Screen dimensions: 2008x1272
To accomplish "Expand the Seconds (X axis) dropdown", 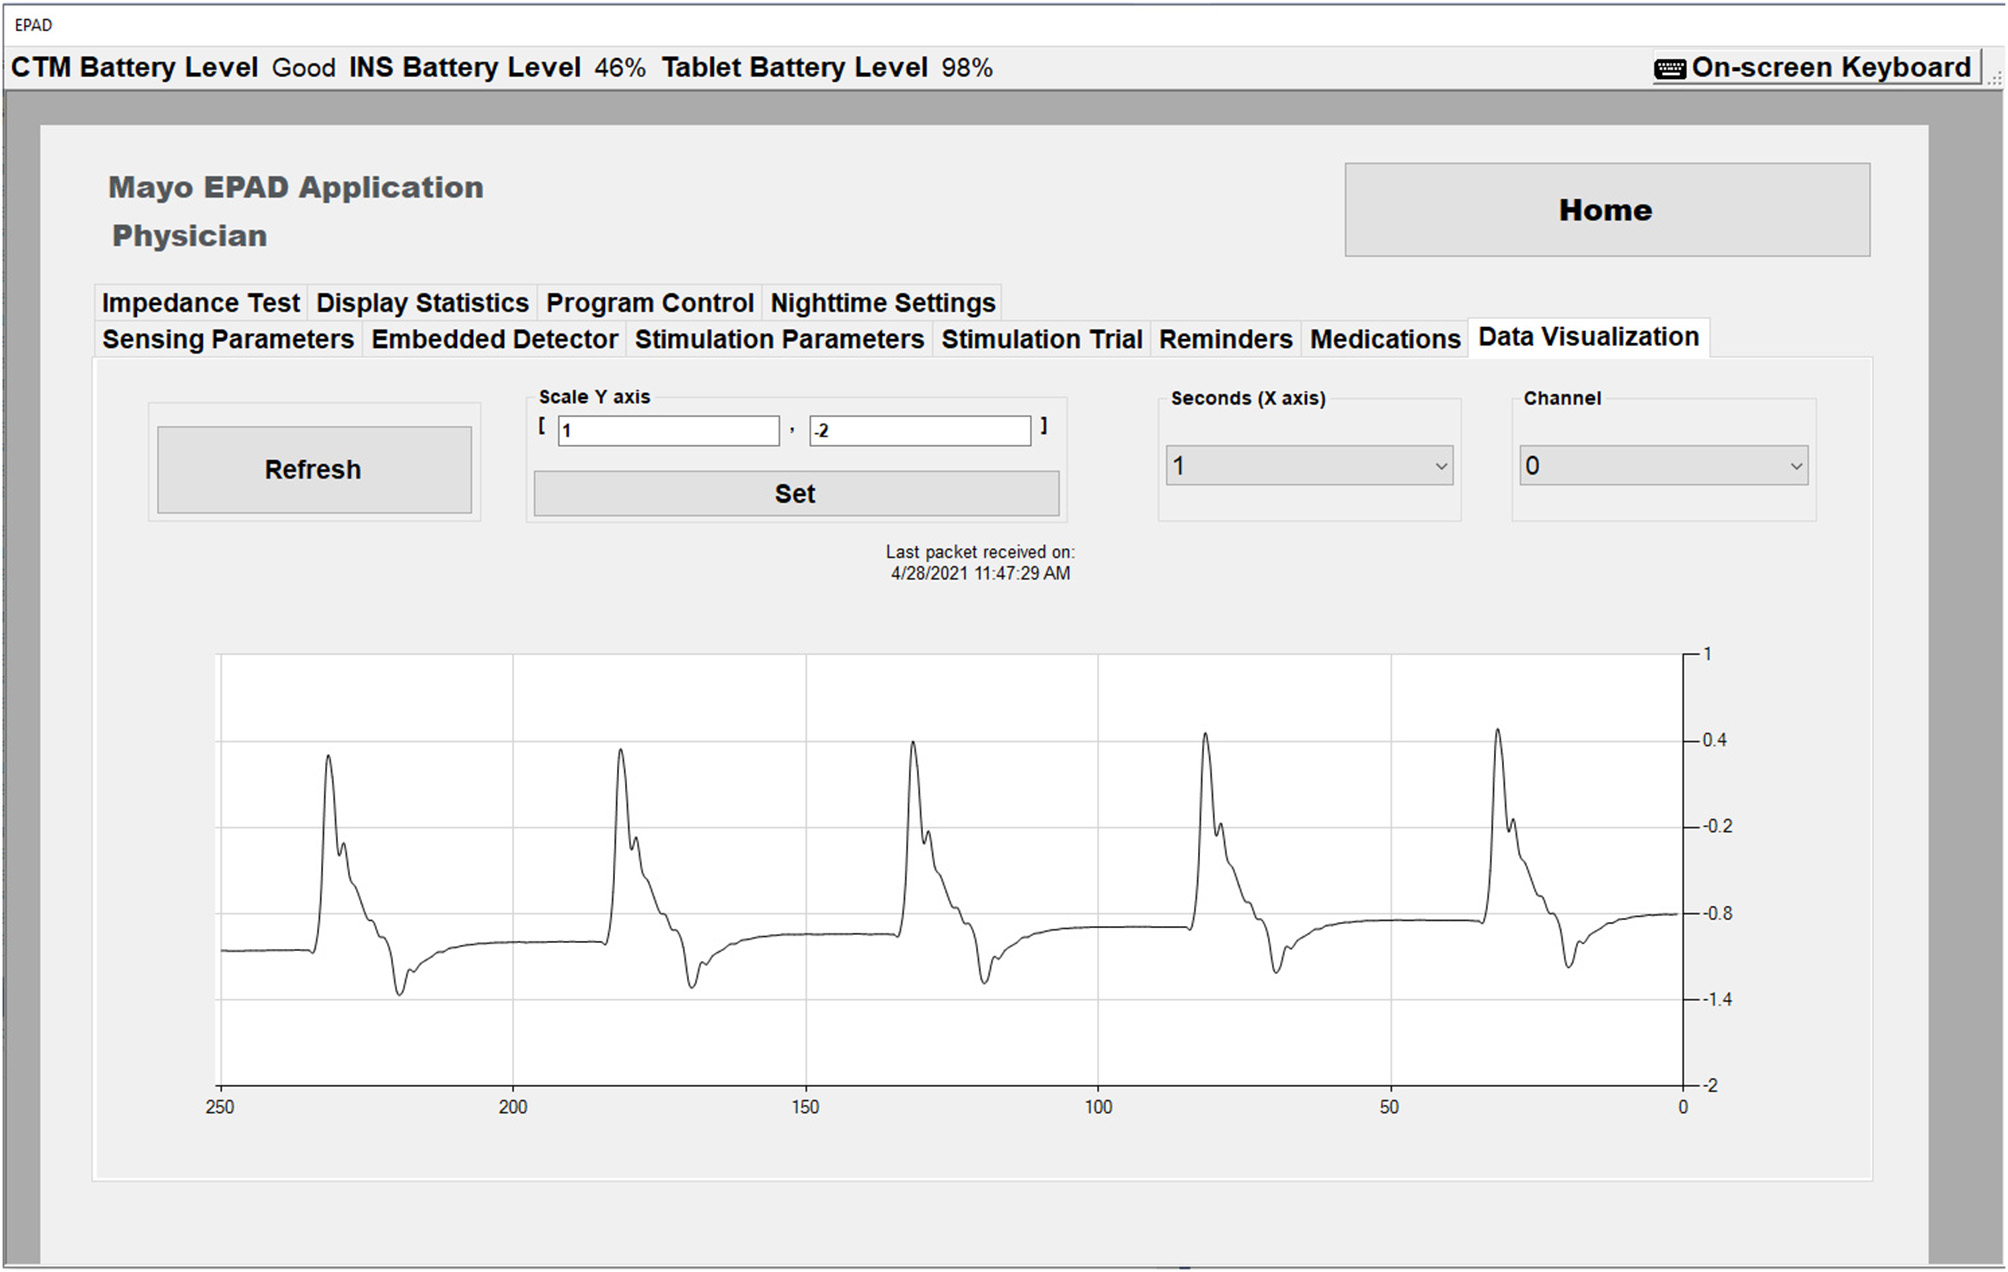I will [1308, 466].
